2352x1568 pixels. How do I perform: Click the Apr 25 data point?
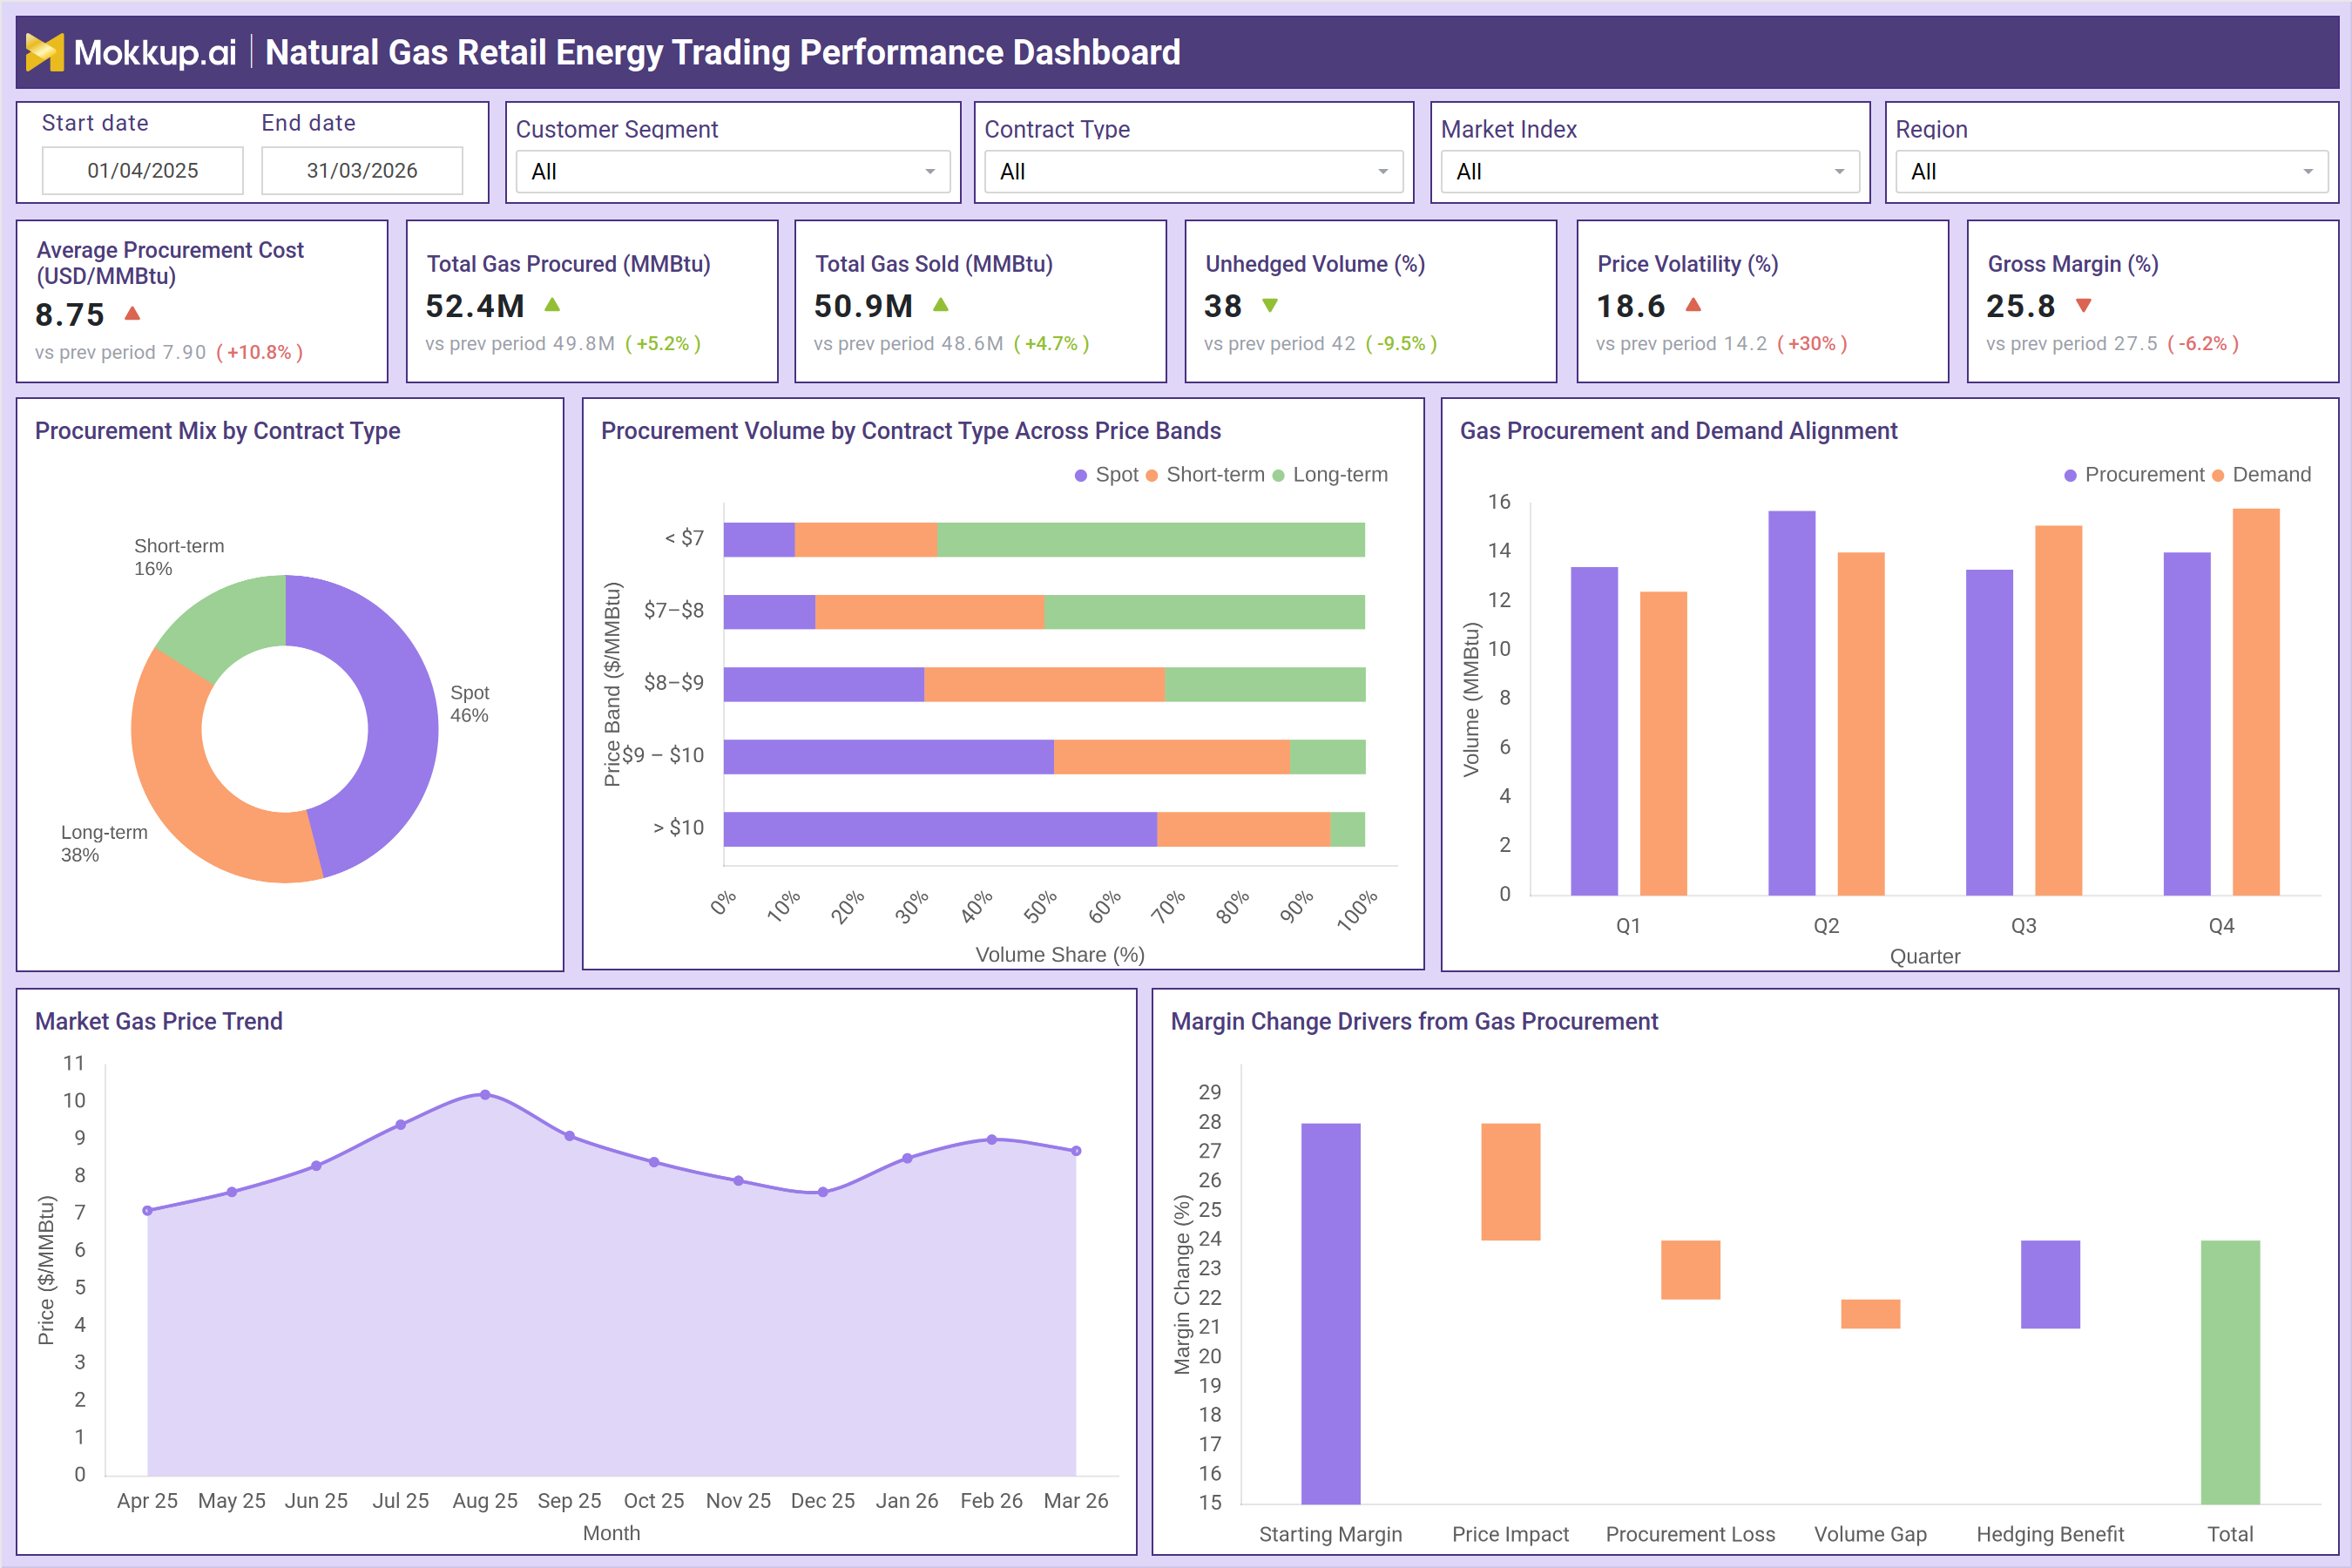148,1210
